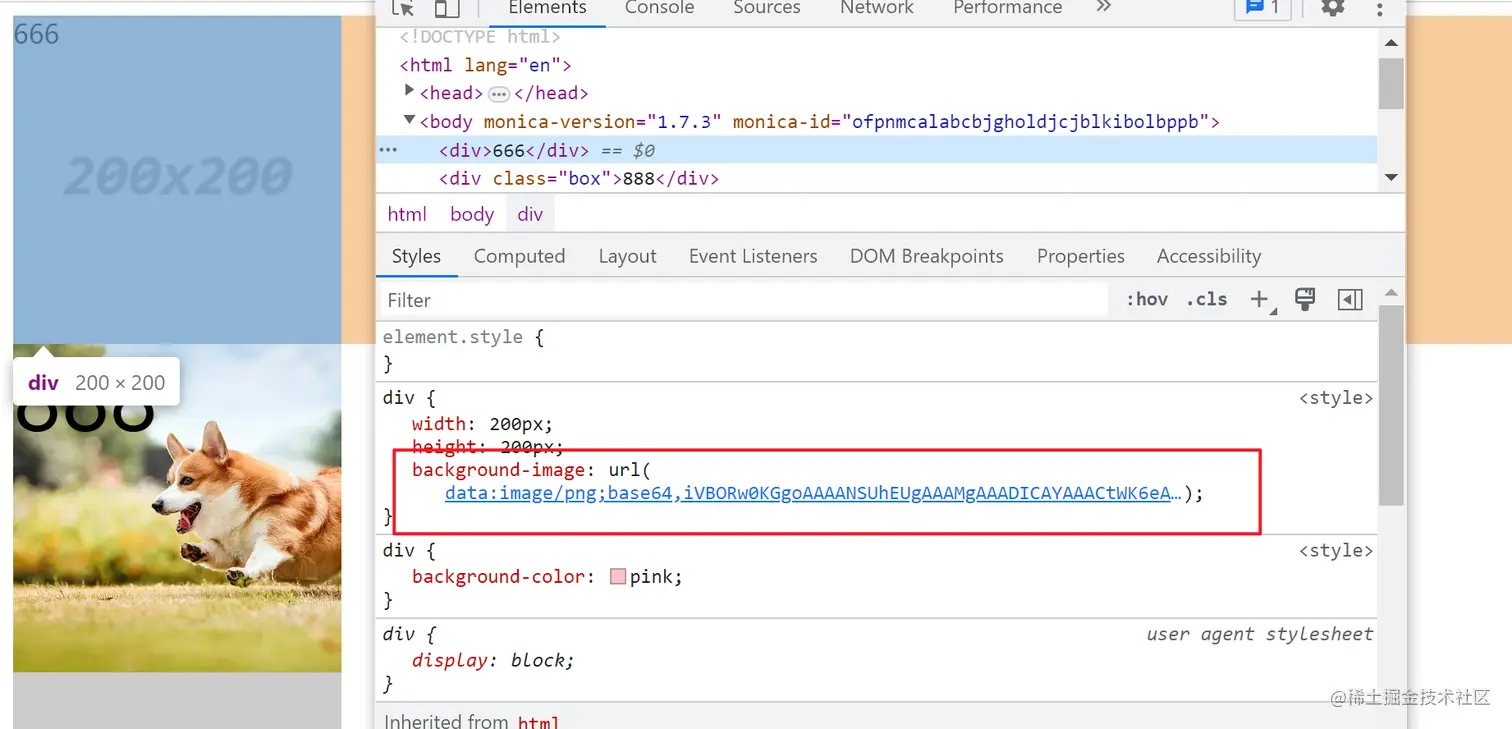Image resolution: width=1512 pixels, height=729 pixels.
Task: Focus the styles Filter field
Action: [x=746, y=300]
